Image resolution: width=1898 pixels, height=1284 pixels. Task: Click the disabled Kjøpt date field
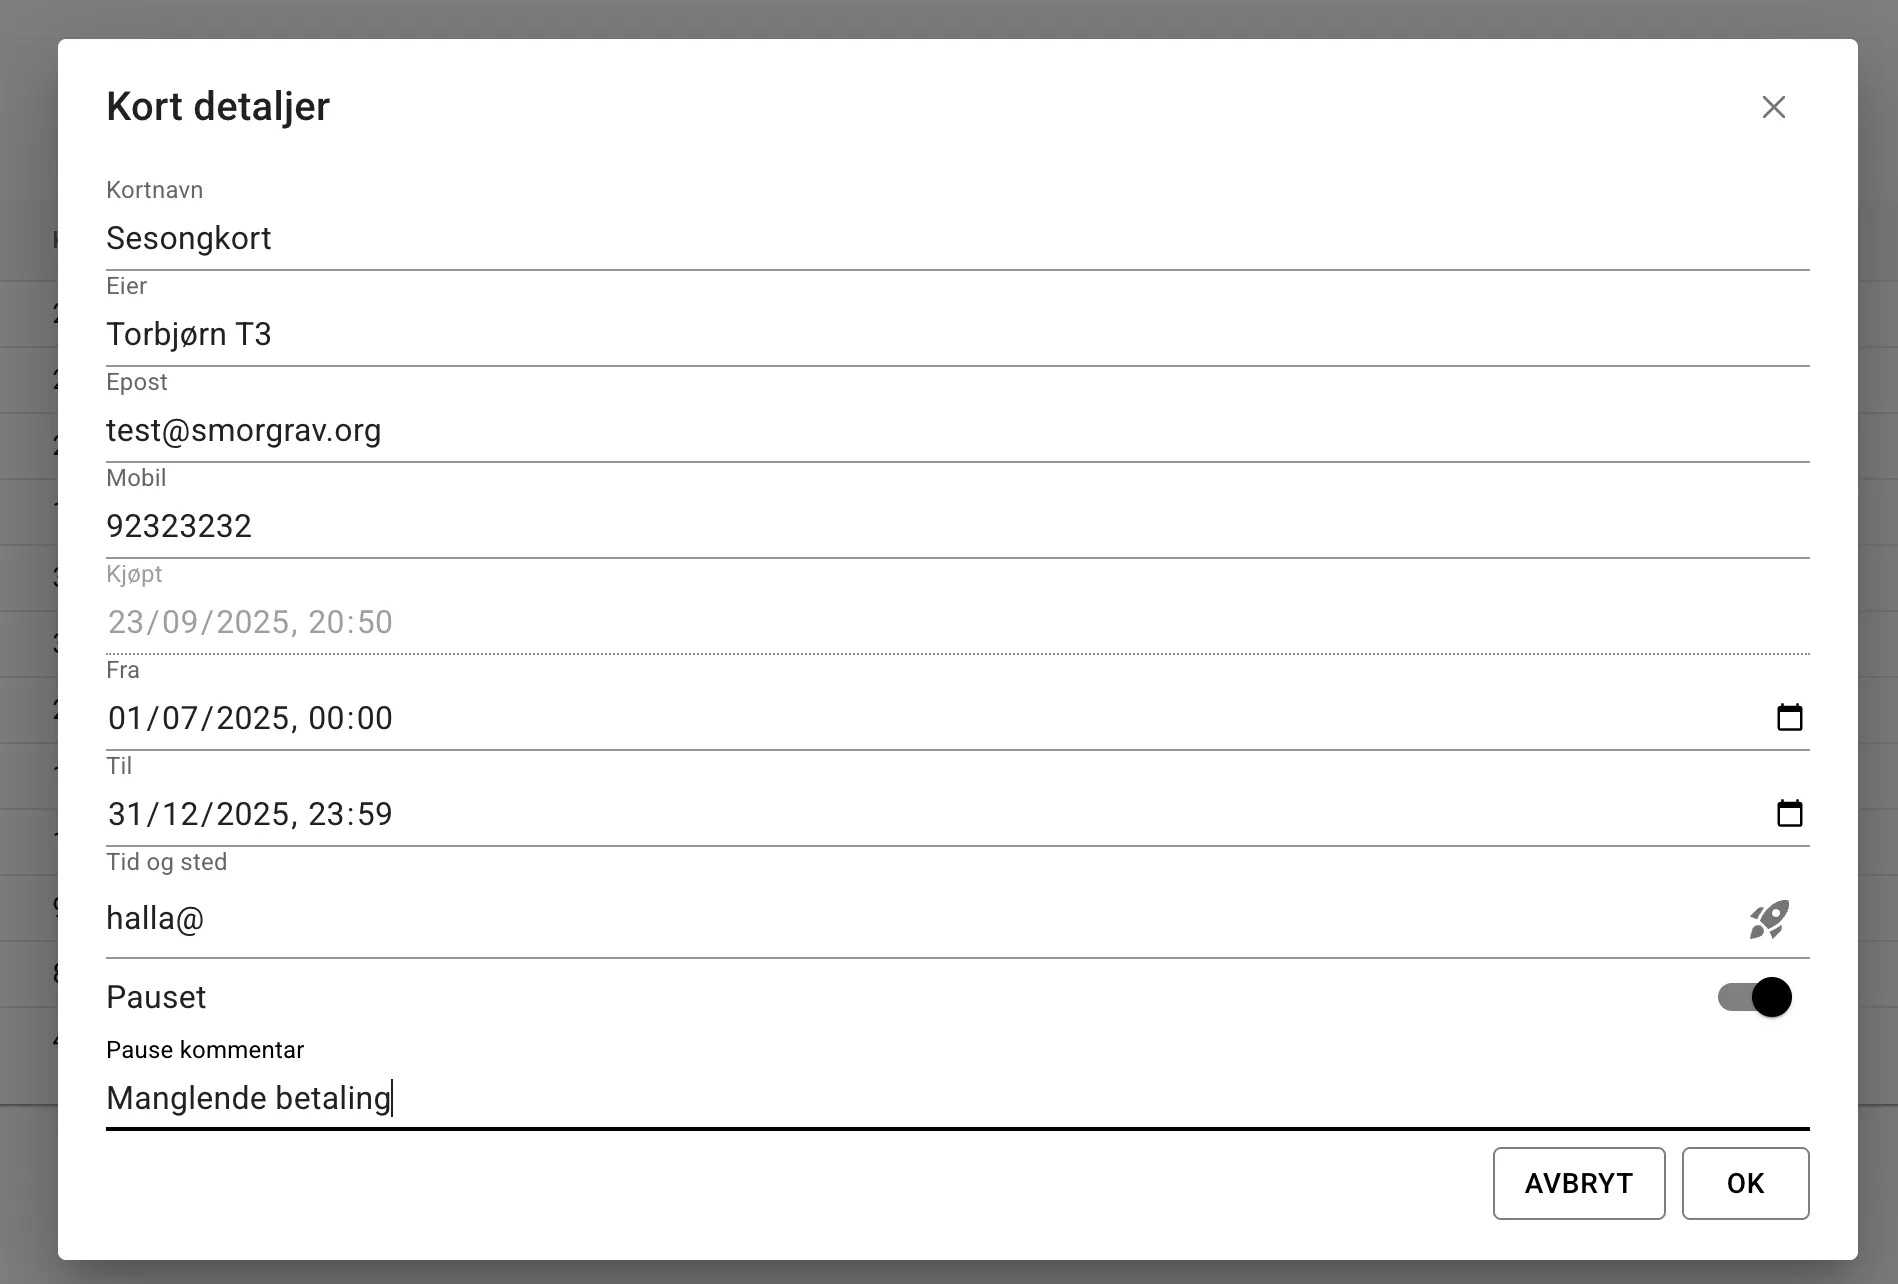point(900,622)
